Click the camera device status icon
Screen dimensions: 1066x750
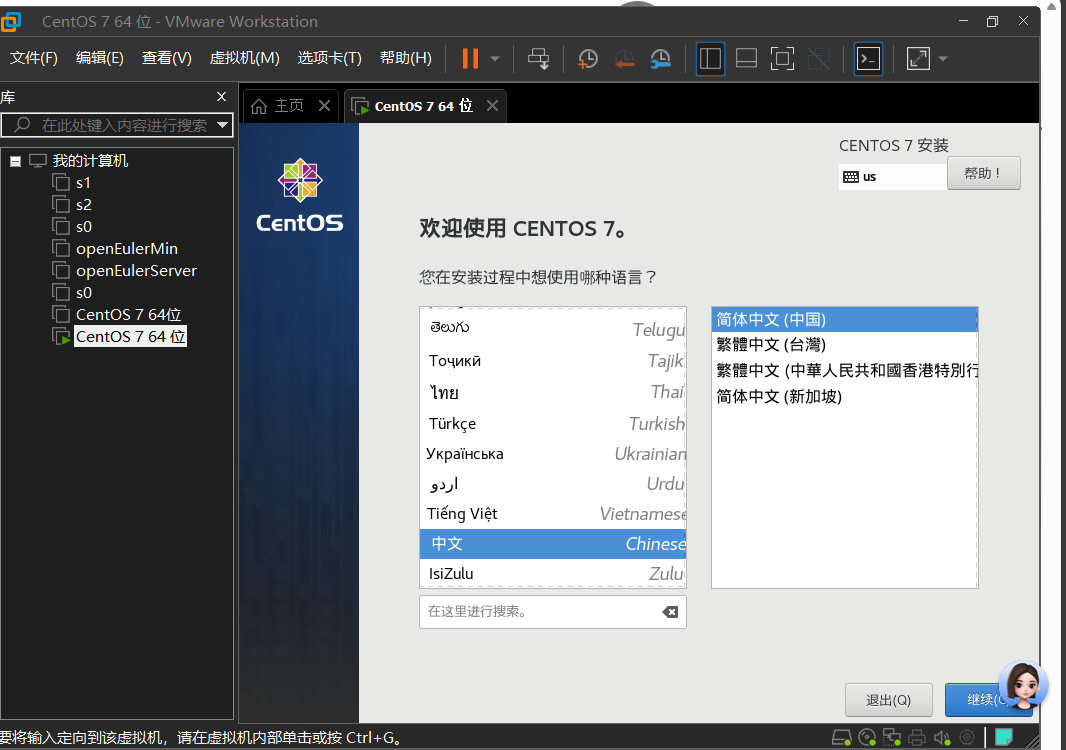click(967, 738)
